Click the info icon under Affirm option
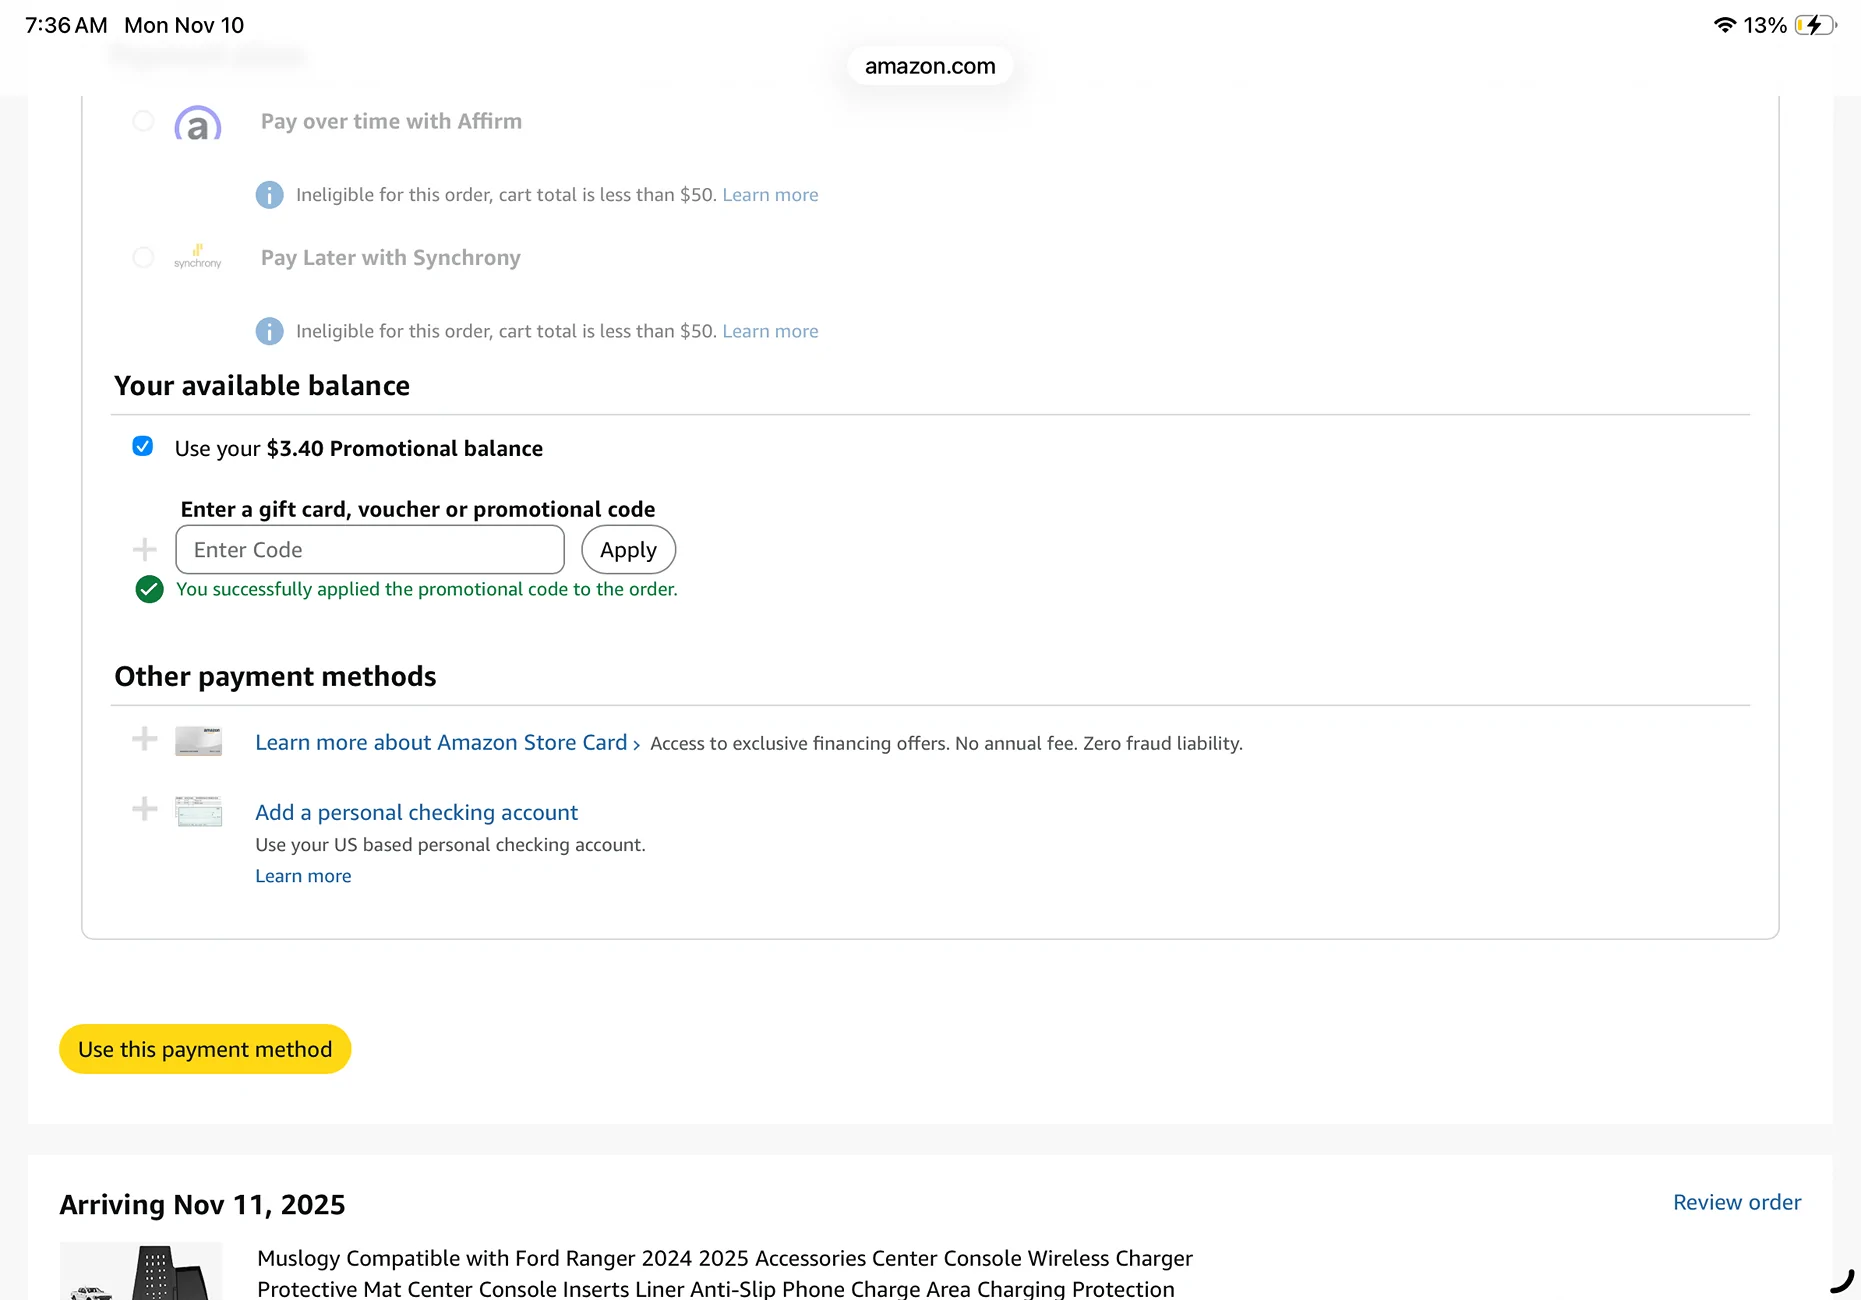 [x=269, y=195]
